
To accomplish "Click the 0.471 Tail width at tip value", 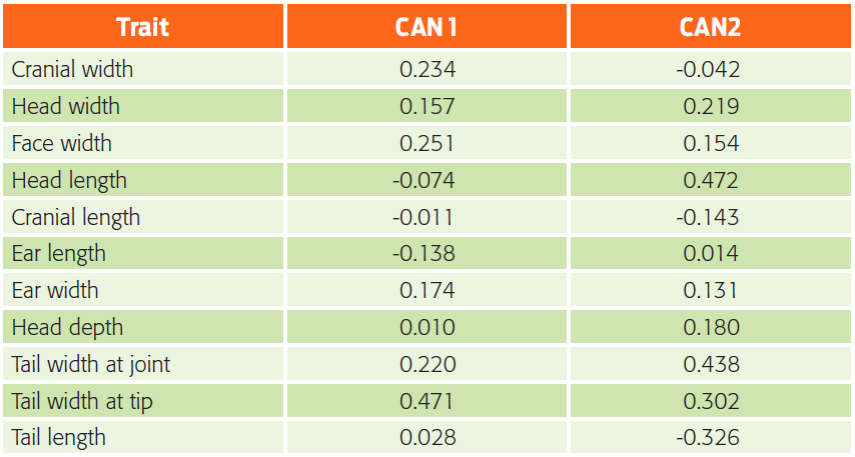I will (427, 401).
